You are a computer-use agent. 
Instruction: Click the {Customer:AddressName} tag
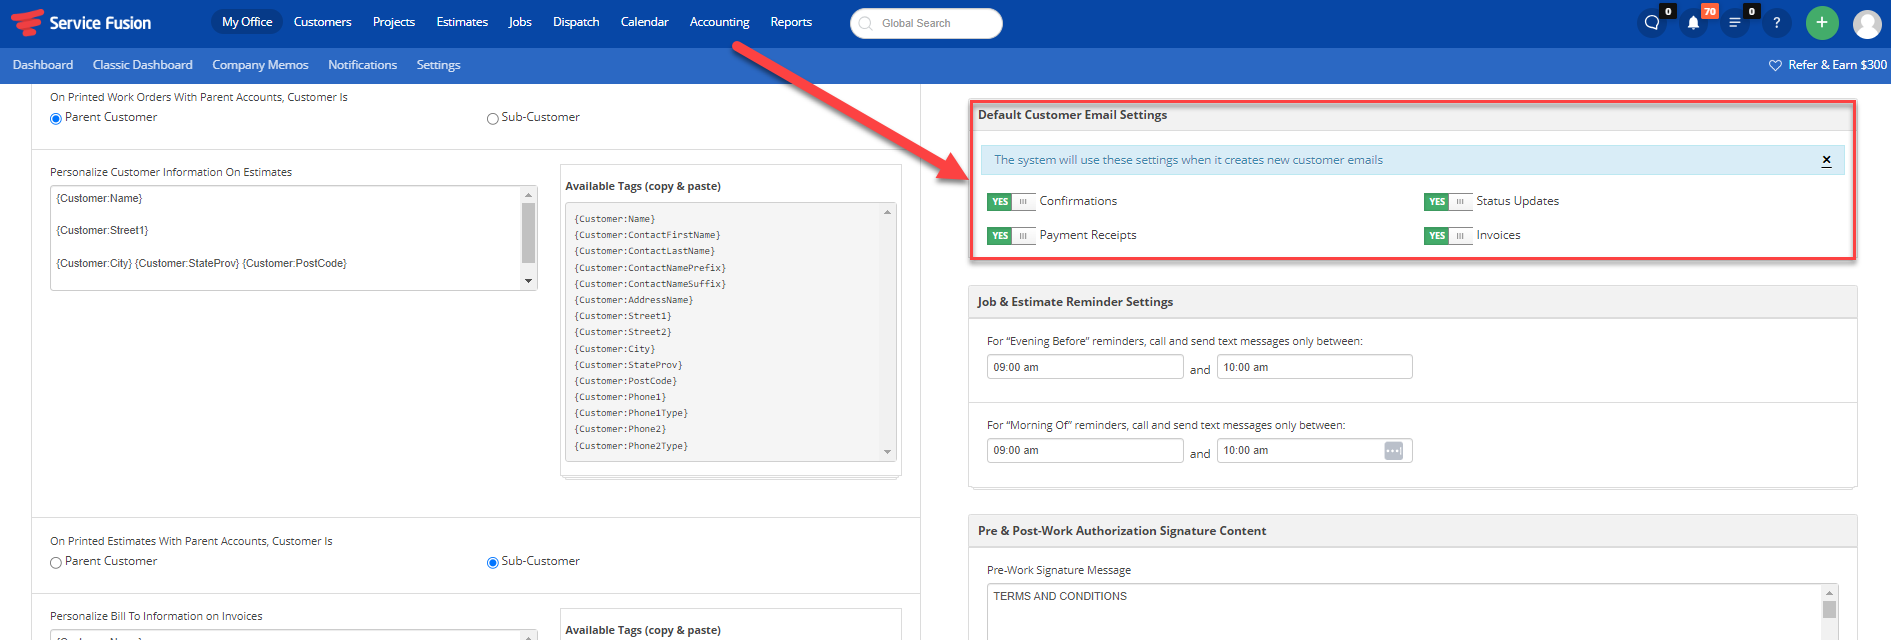pyautogui.click(x=633, y=300)
